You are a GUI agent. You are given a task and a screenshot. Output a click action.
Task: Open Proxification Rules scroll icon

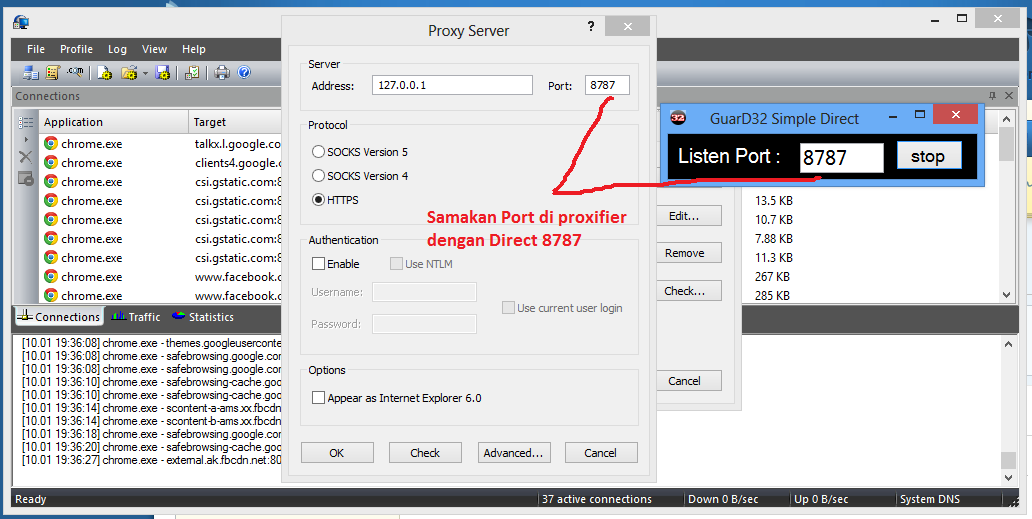click(53, 73)
